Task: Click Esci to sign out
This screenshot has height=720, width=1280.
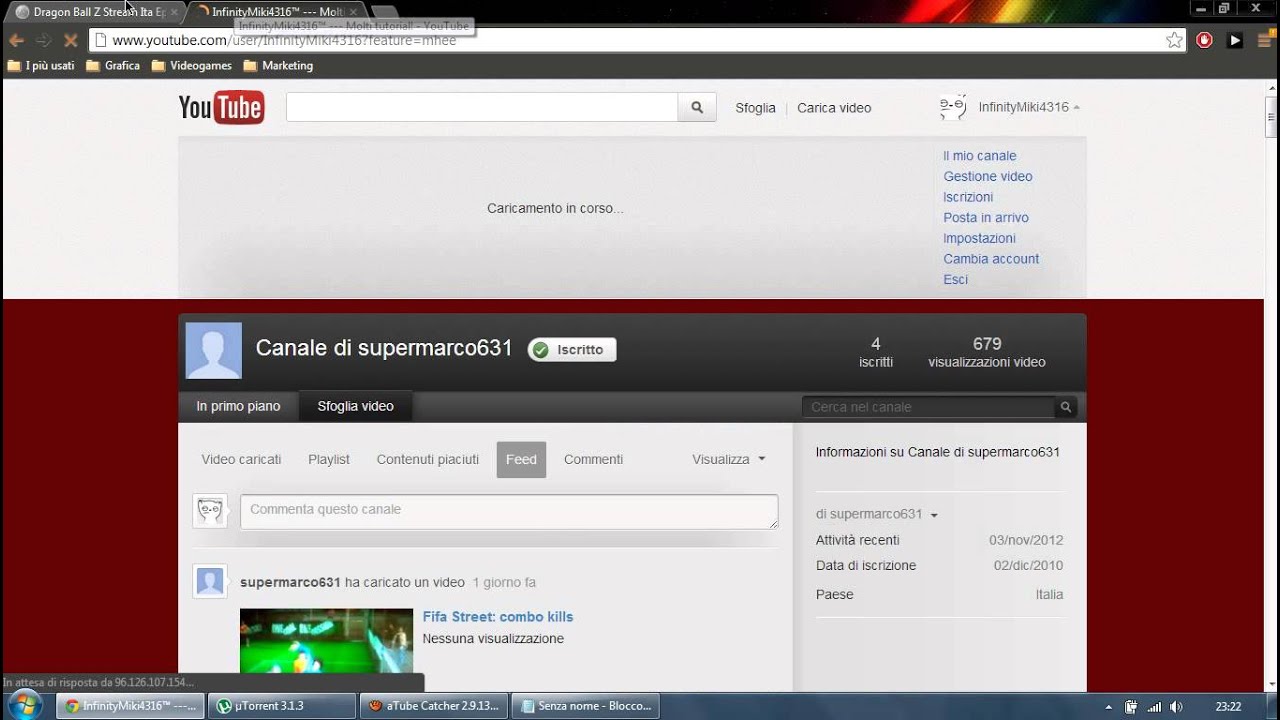Action: [956, 280]
